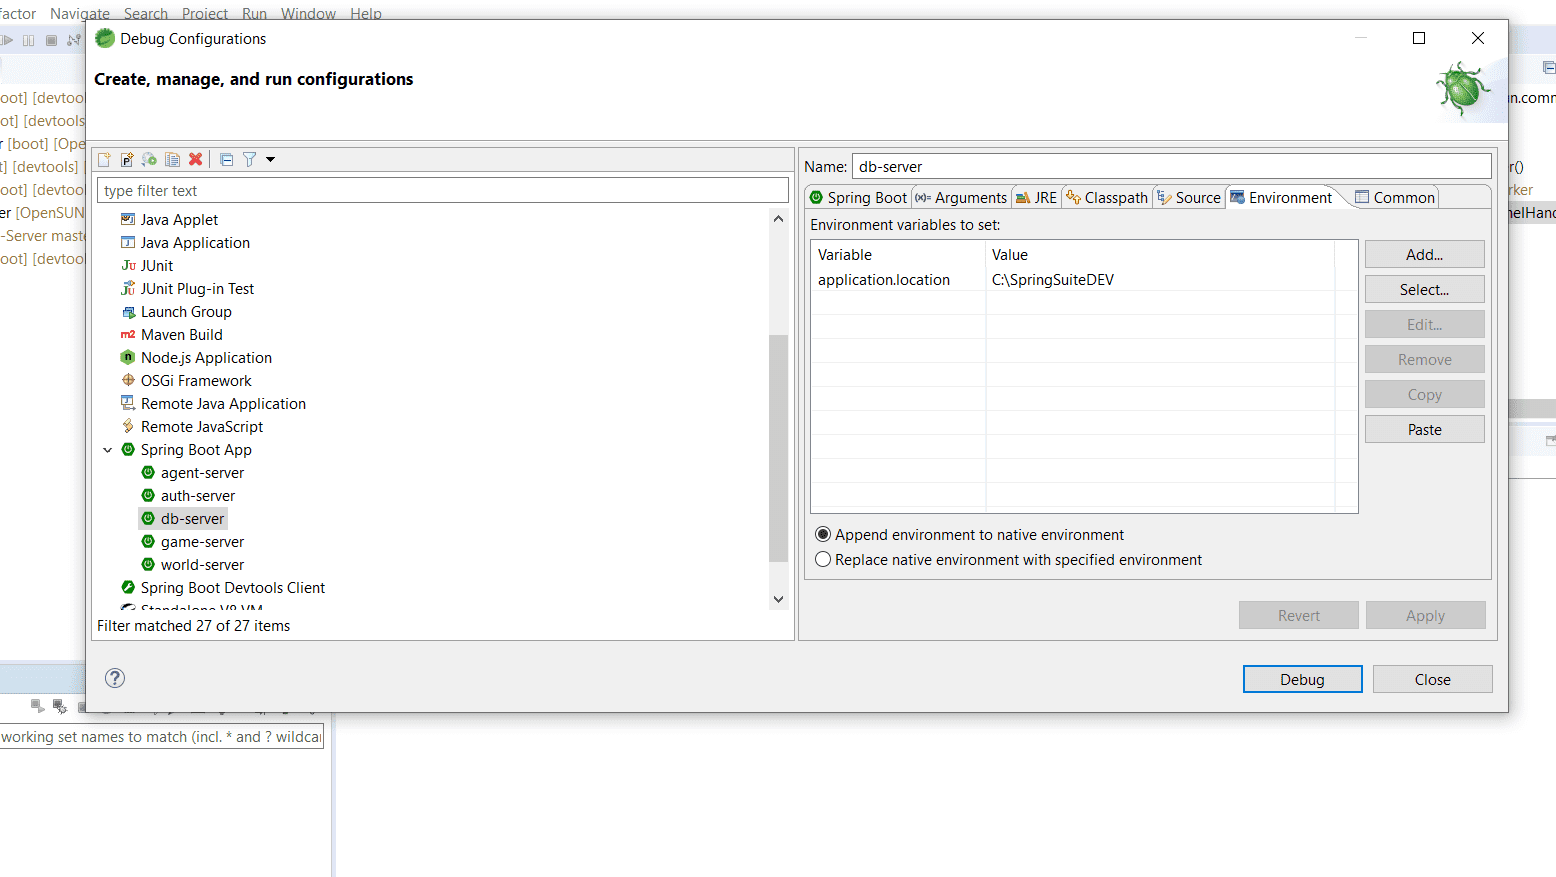Select OSGi Framework configuration type

coord(196,381)
